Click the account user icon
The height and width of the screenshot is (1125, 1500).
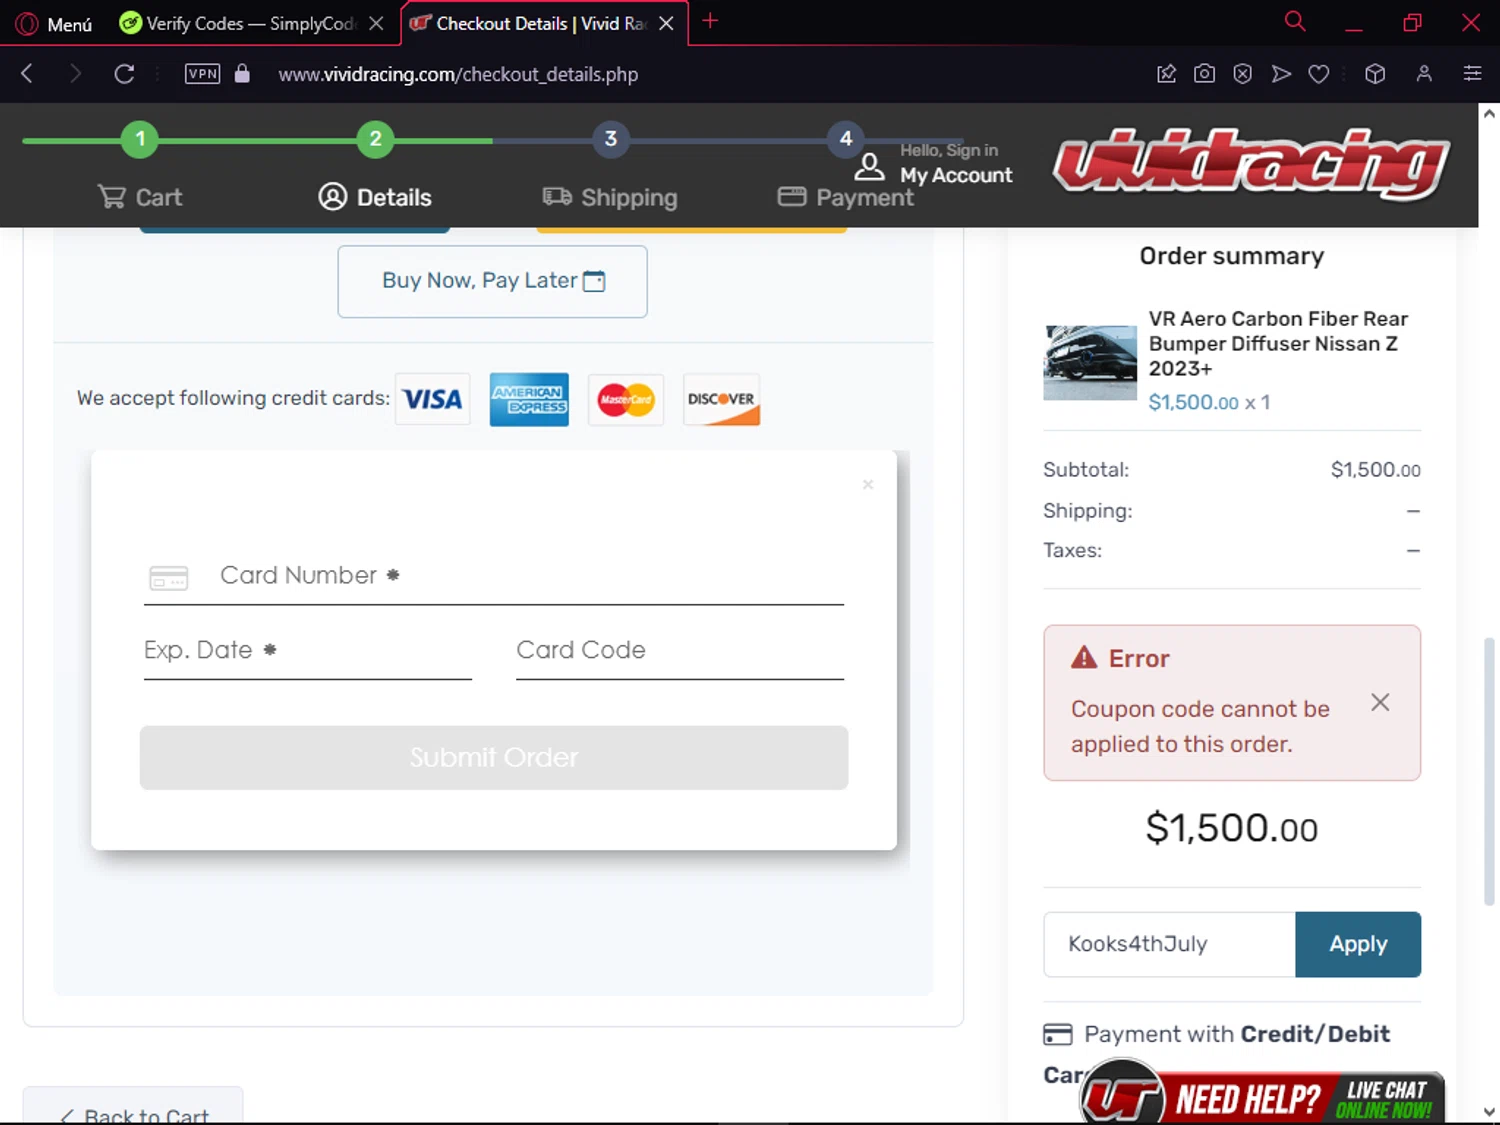click(869, 165)
